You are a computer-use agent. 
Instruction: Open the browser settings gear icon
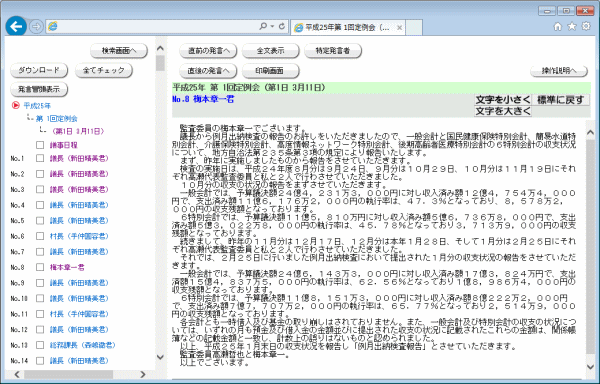(586, 26)
